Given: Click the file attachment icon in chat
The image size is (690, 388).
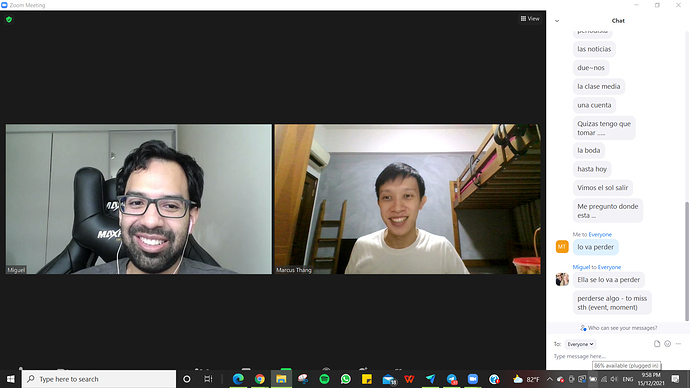Looking at the screenshot, I should [657, 344].
